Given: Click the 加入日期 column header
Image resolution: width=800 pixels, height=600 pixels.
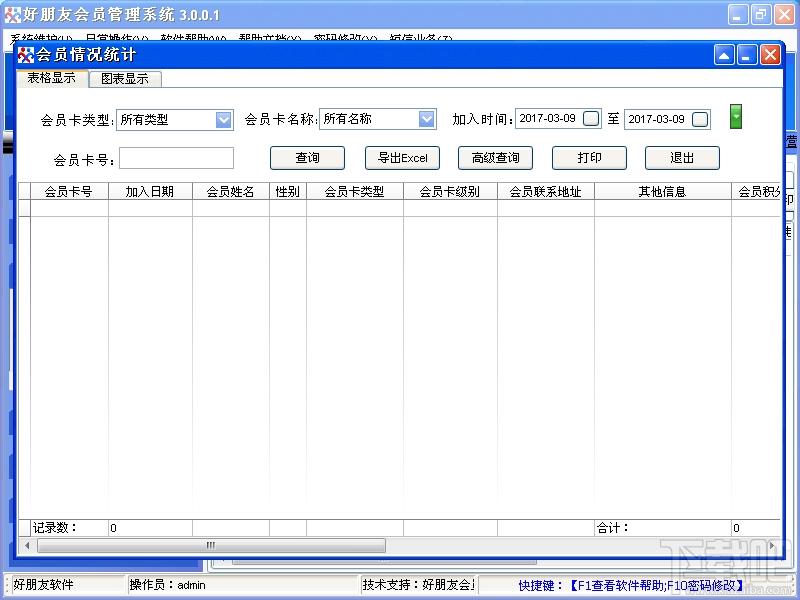Looking at the screenshot, I should pyautogui.click(x=150, y=191).
